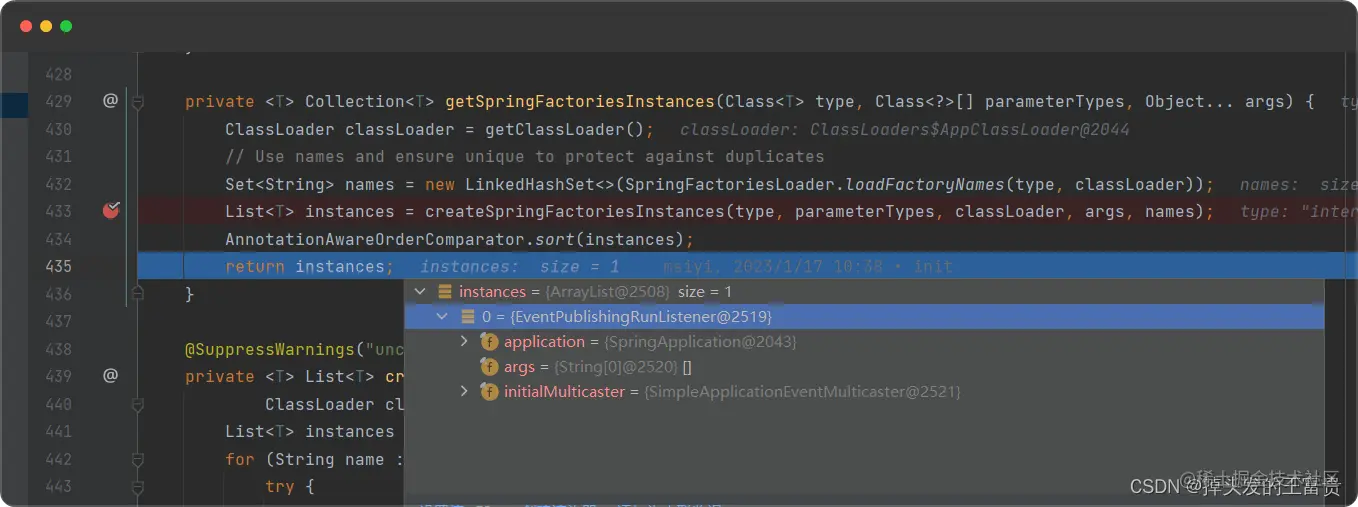Click the return keyword on line 435
Image resolution: width=1358 pixels, height=507 pixels.
pos(255,266)
